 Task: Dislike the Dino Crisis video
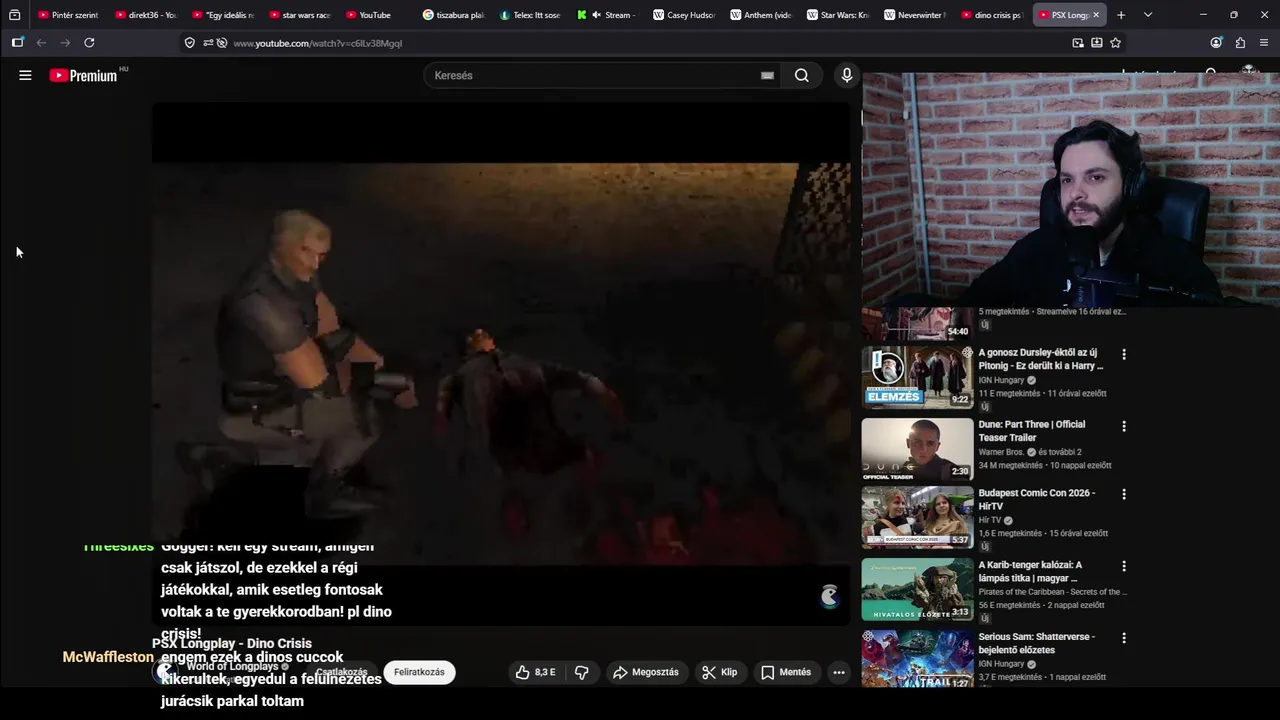tap(581, 672)
